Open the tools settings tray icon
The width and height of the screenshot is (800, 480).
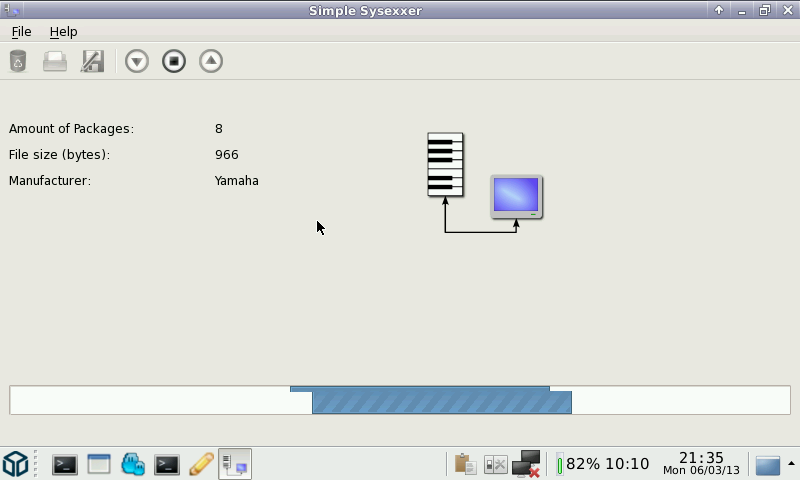coord(495,465)
